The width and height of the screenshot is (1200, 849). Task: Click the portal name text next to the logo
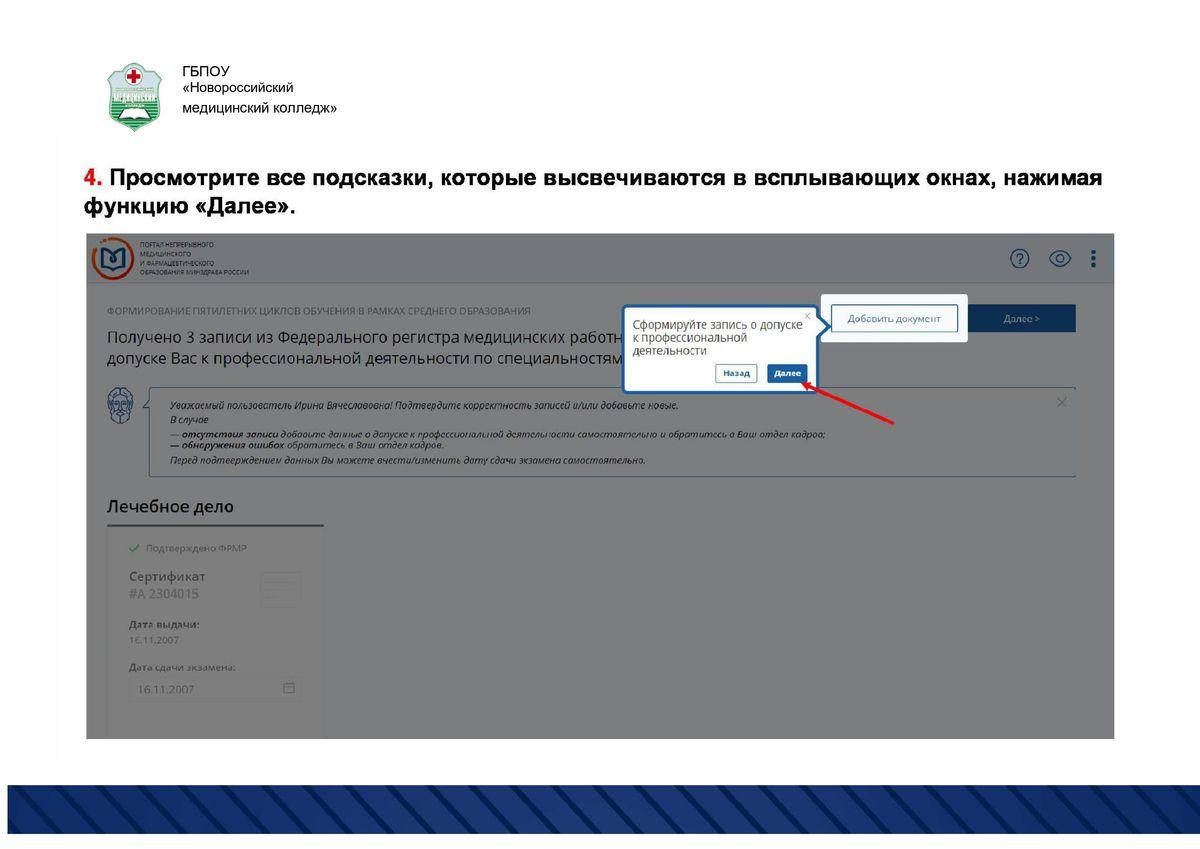(193, 259)
